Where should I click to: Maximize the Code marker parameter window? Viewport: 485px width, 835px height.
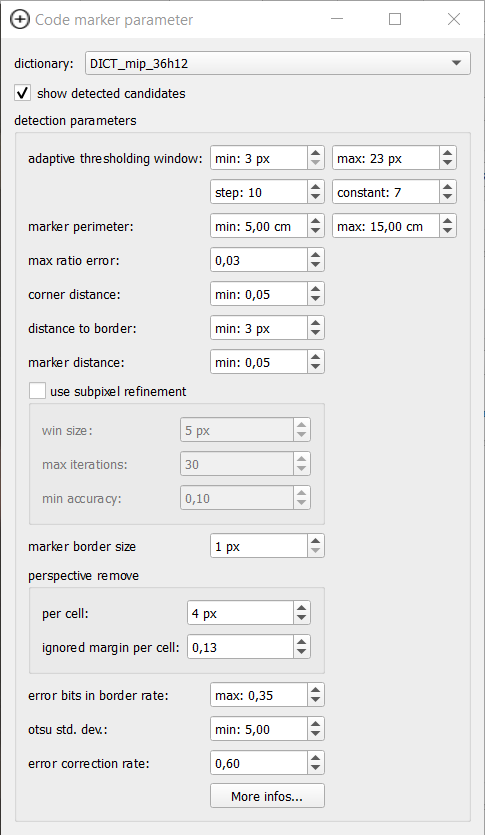395,20
